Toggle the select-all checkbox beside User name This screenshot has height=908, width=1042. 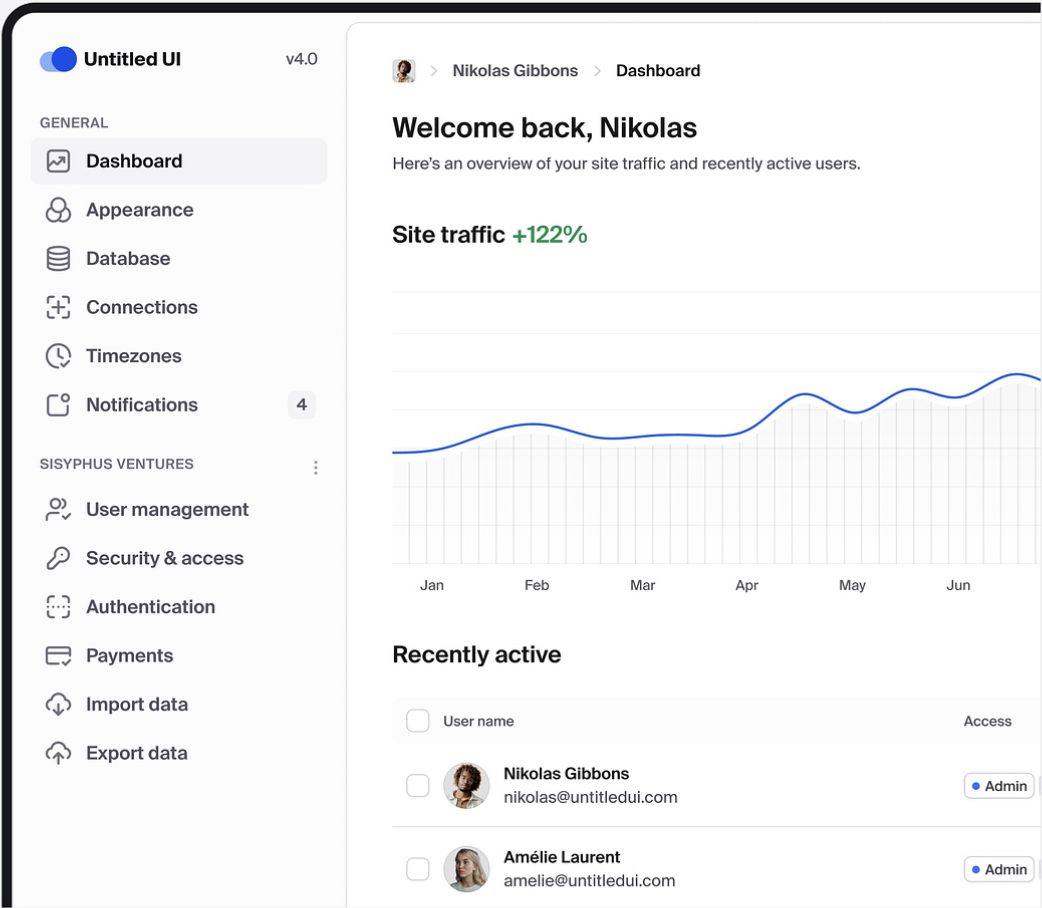click(x=418, y=721)
